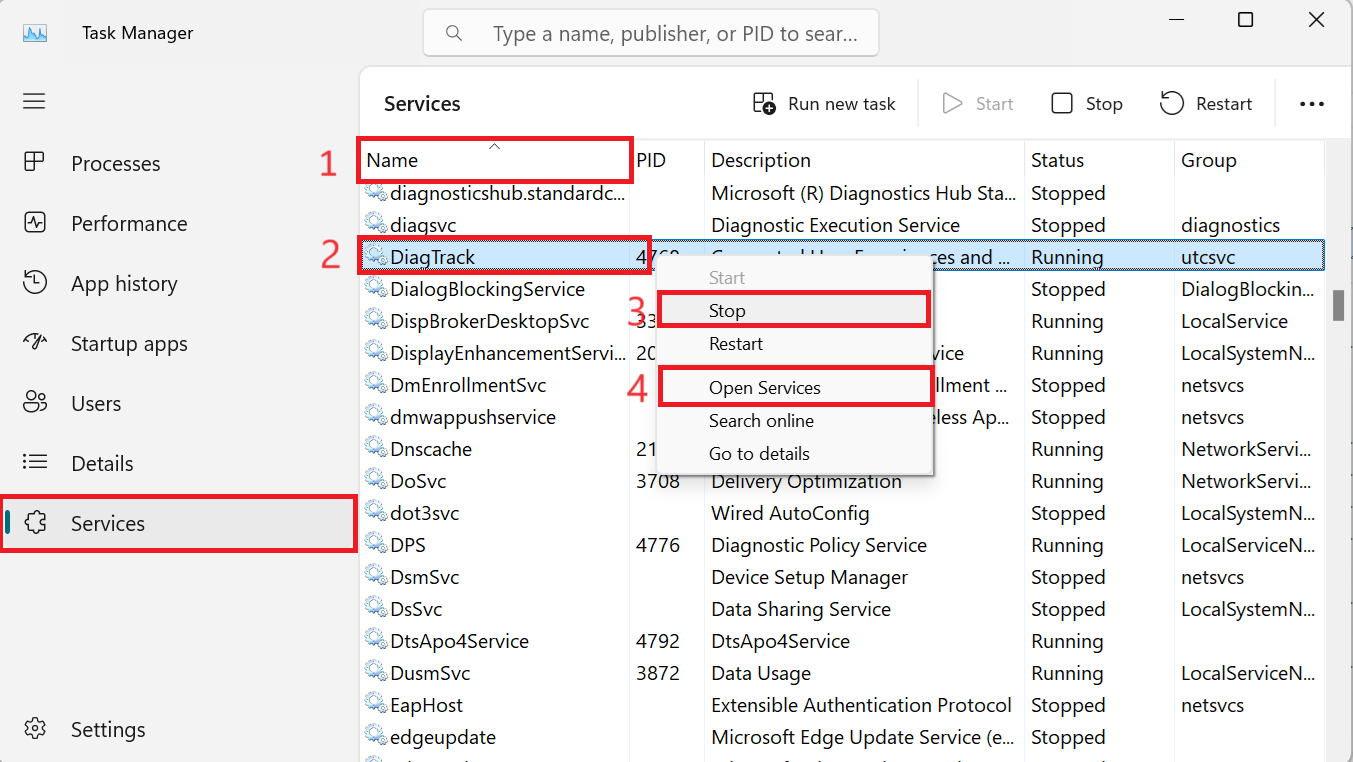This screenshot has height=762, width=1353.
Task: Click the Run new task button
Action: coord(824,104)
